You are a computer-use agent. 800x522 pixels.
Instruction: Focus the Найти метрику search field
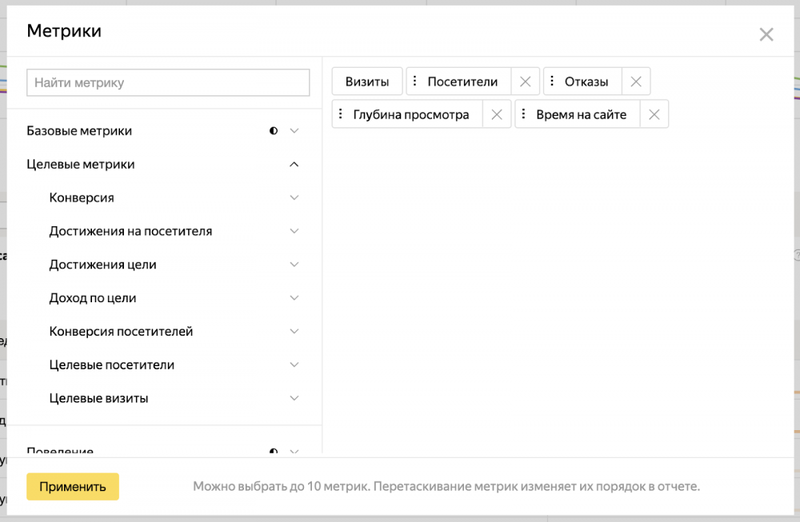pyautogui.click(x=168, y=83)
